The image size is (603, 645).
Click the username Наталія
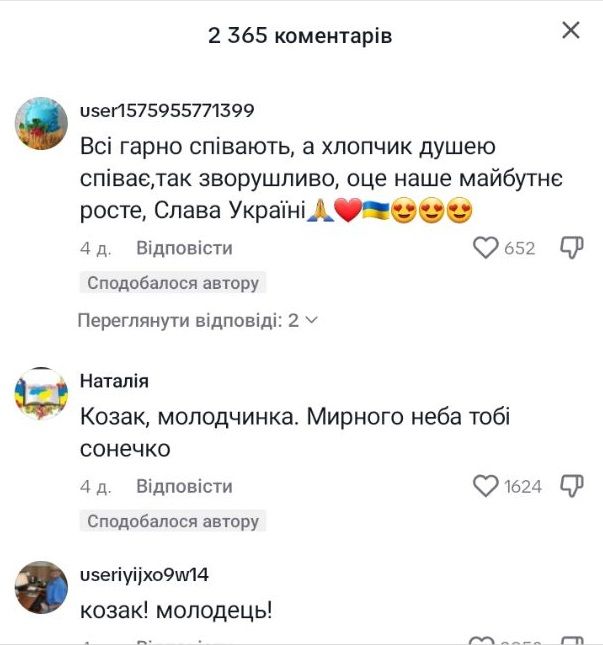(114, 381)
